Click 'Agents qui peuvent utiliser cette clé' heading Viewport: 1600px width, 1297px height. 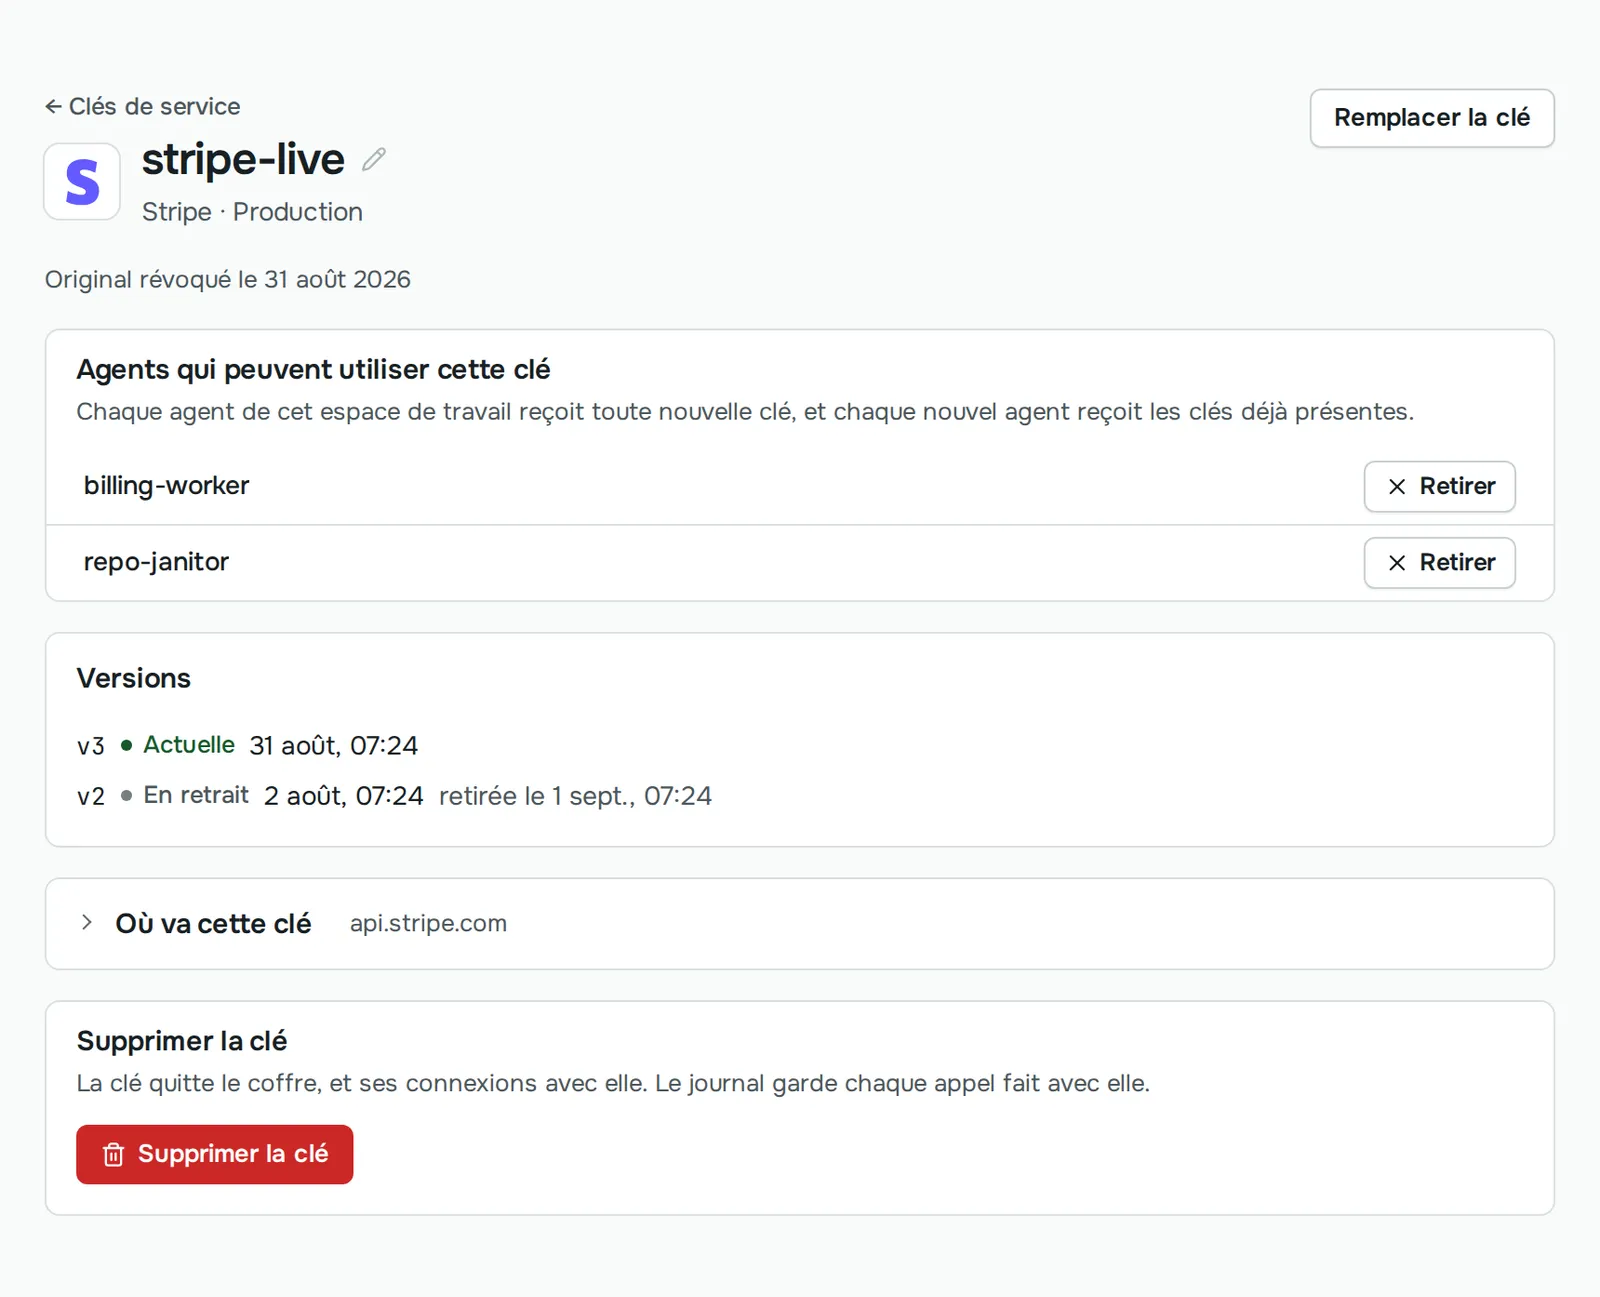click(x=313, y=370)
